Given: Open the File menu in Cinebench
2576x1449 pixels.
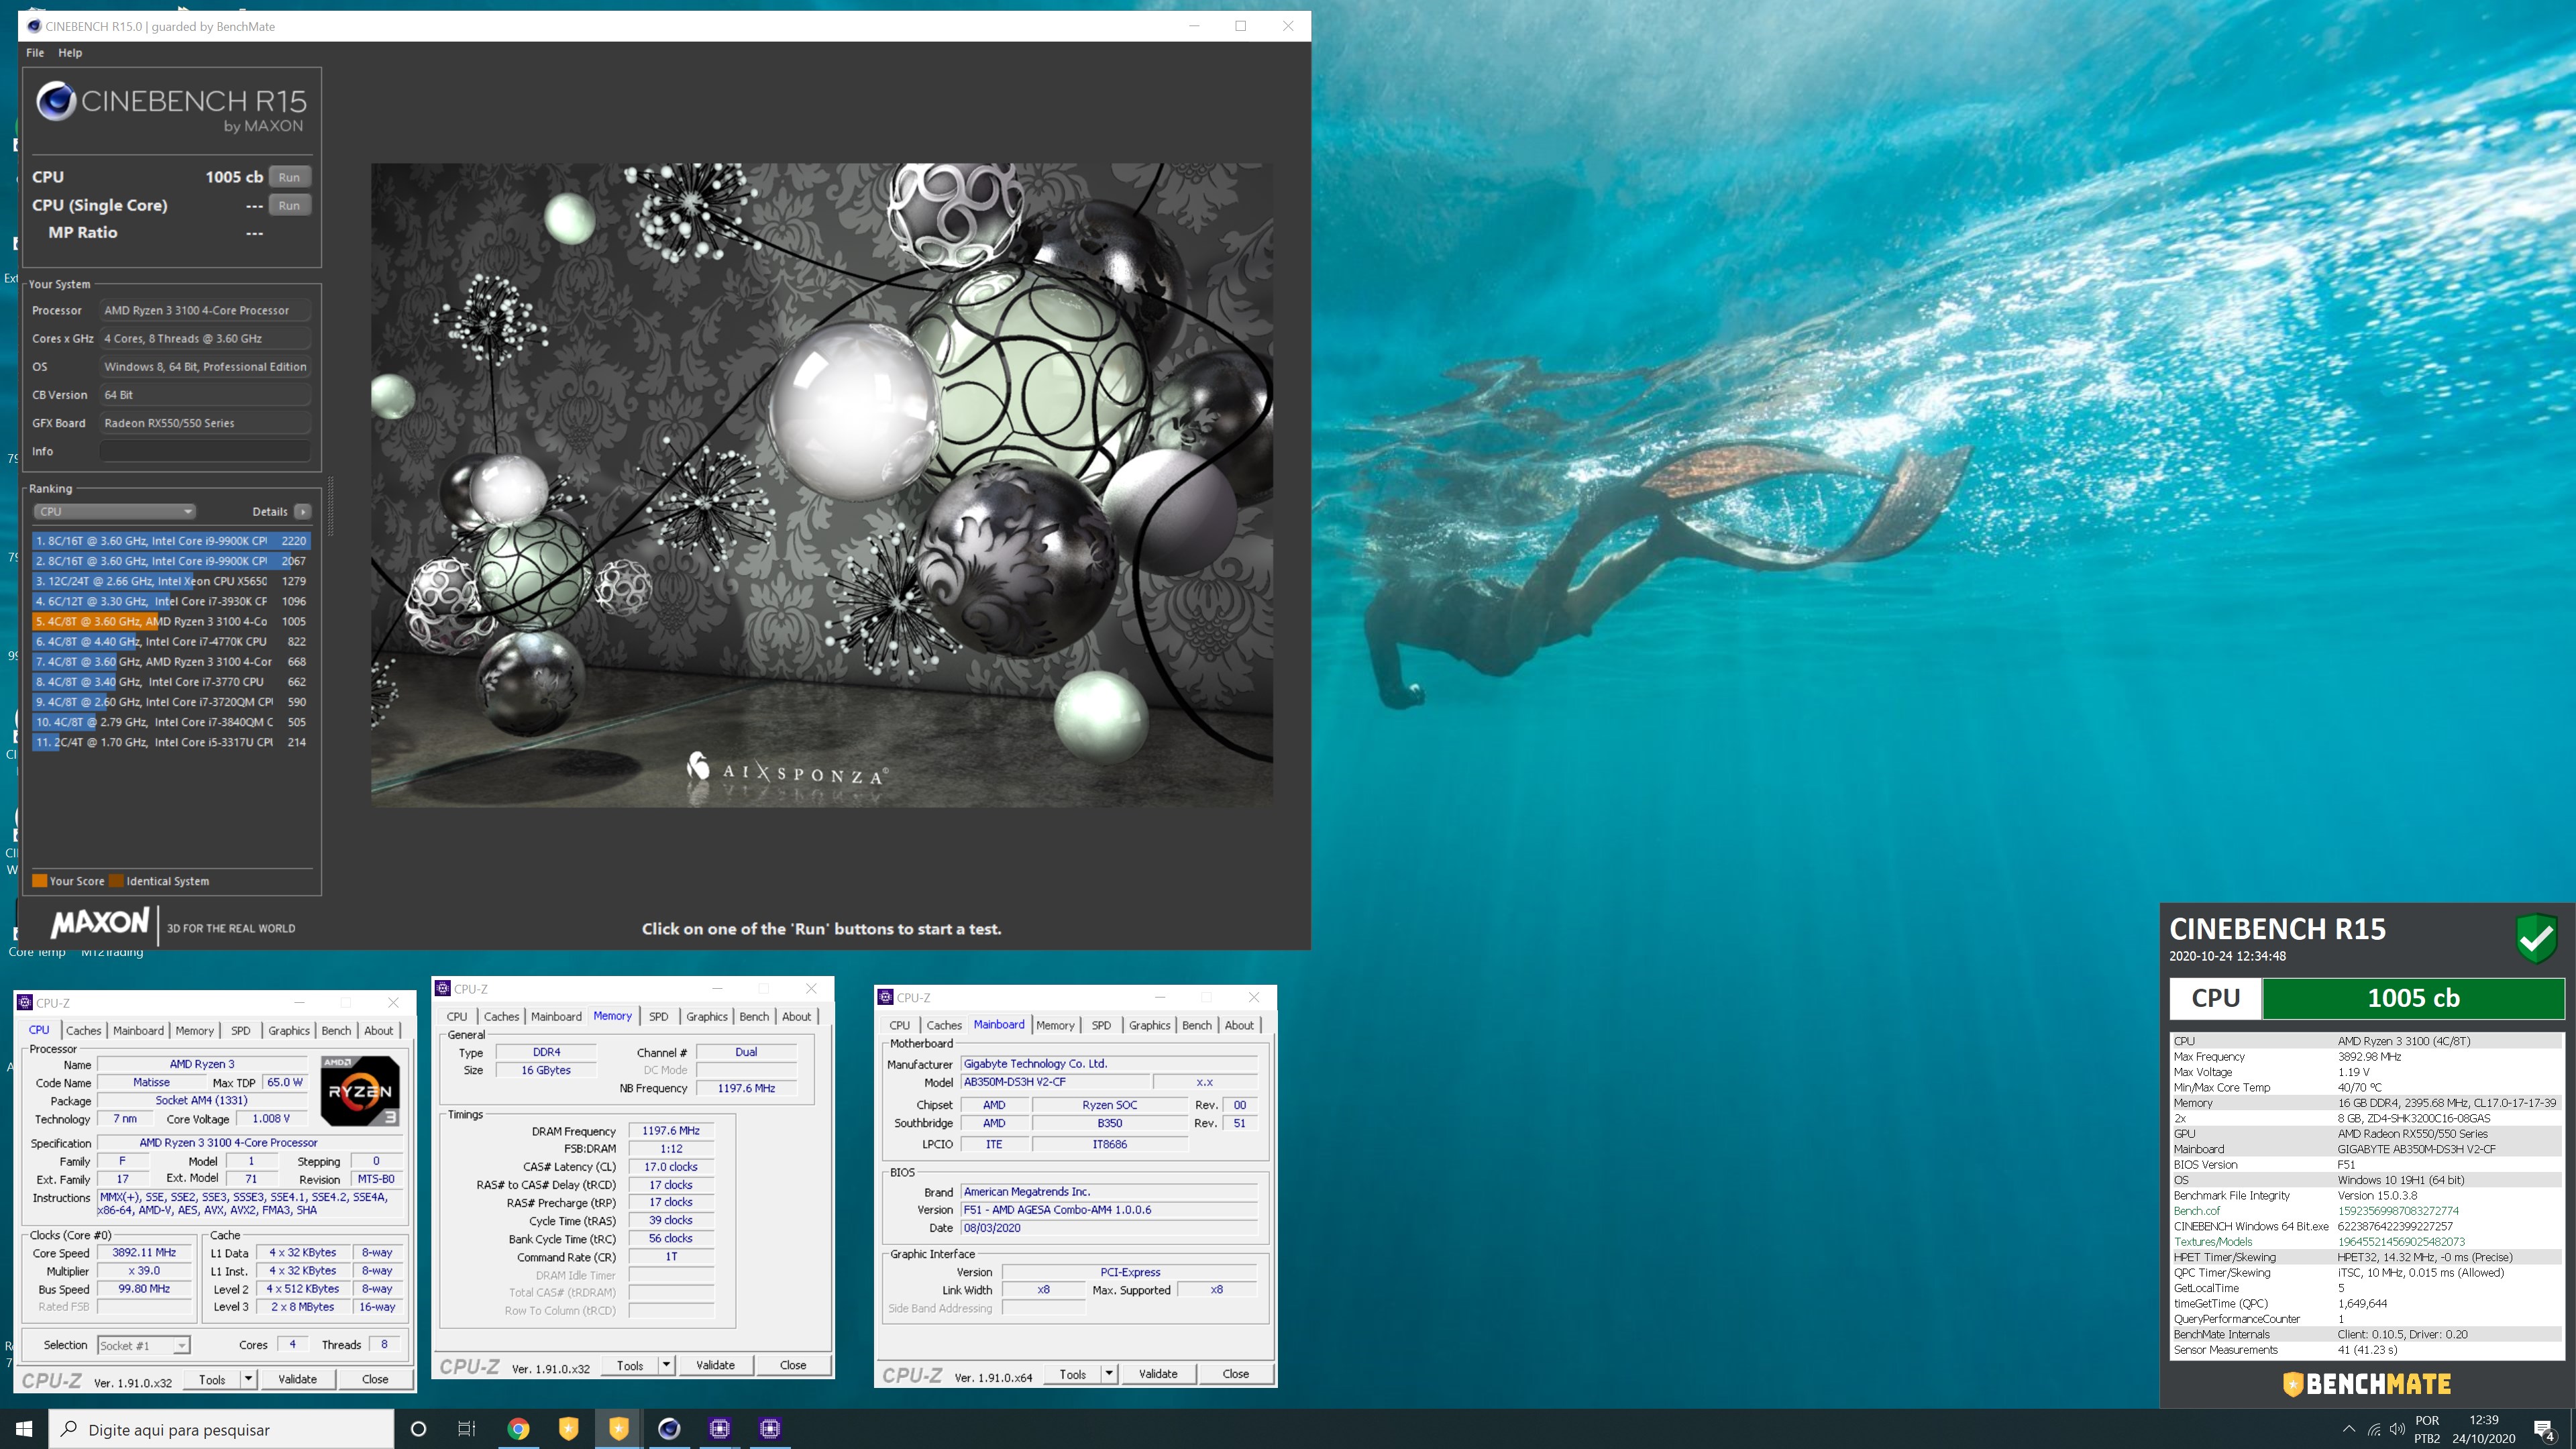Looking at the screenshot, I should tap(35, 52).
